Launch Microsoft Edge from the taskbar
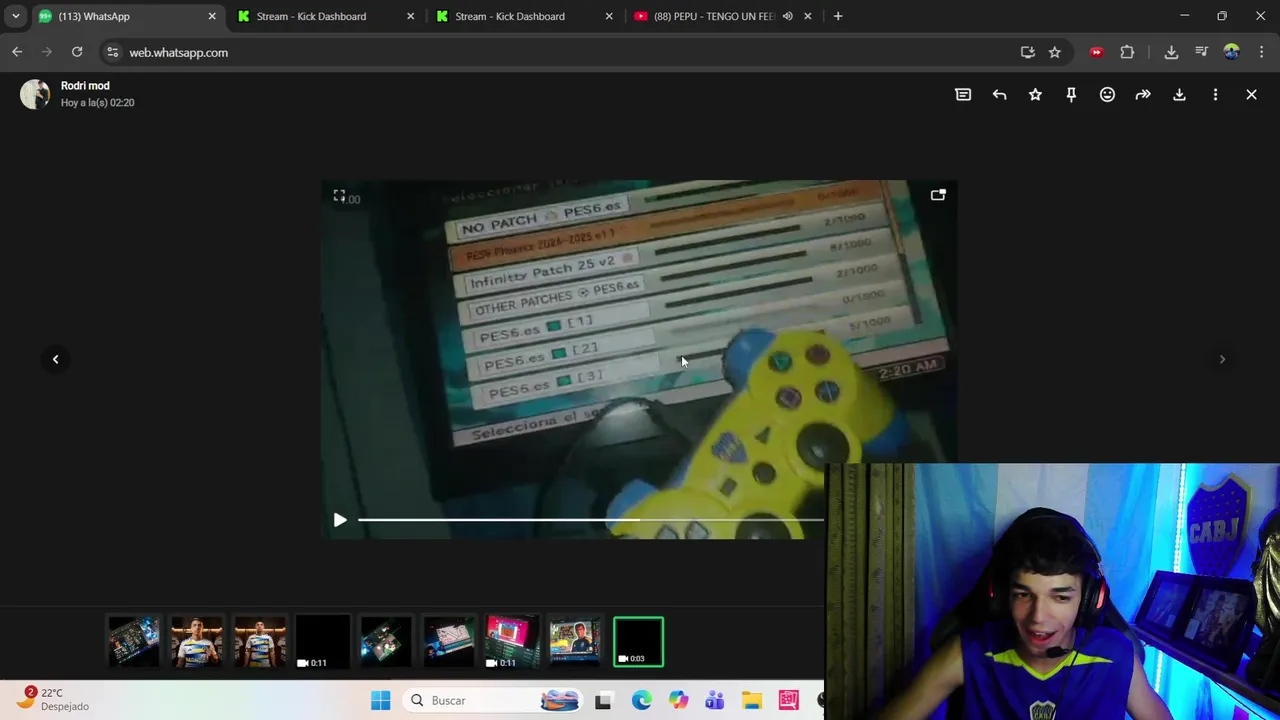Screen dimensions: 1280x720 tap(641, 701)
